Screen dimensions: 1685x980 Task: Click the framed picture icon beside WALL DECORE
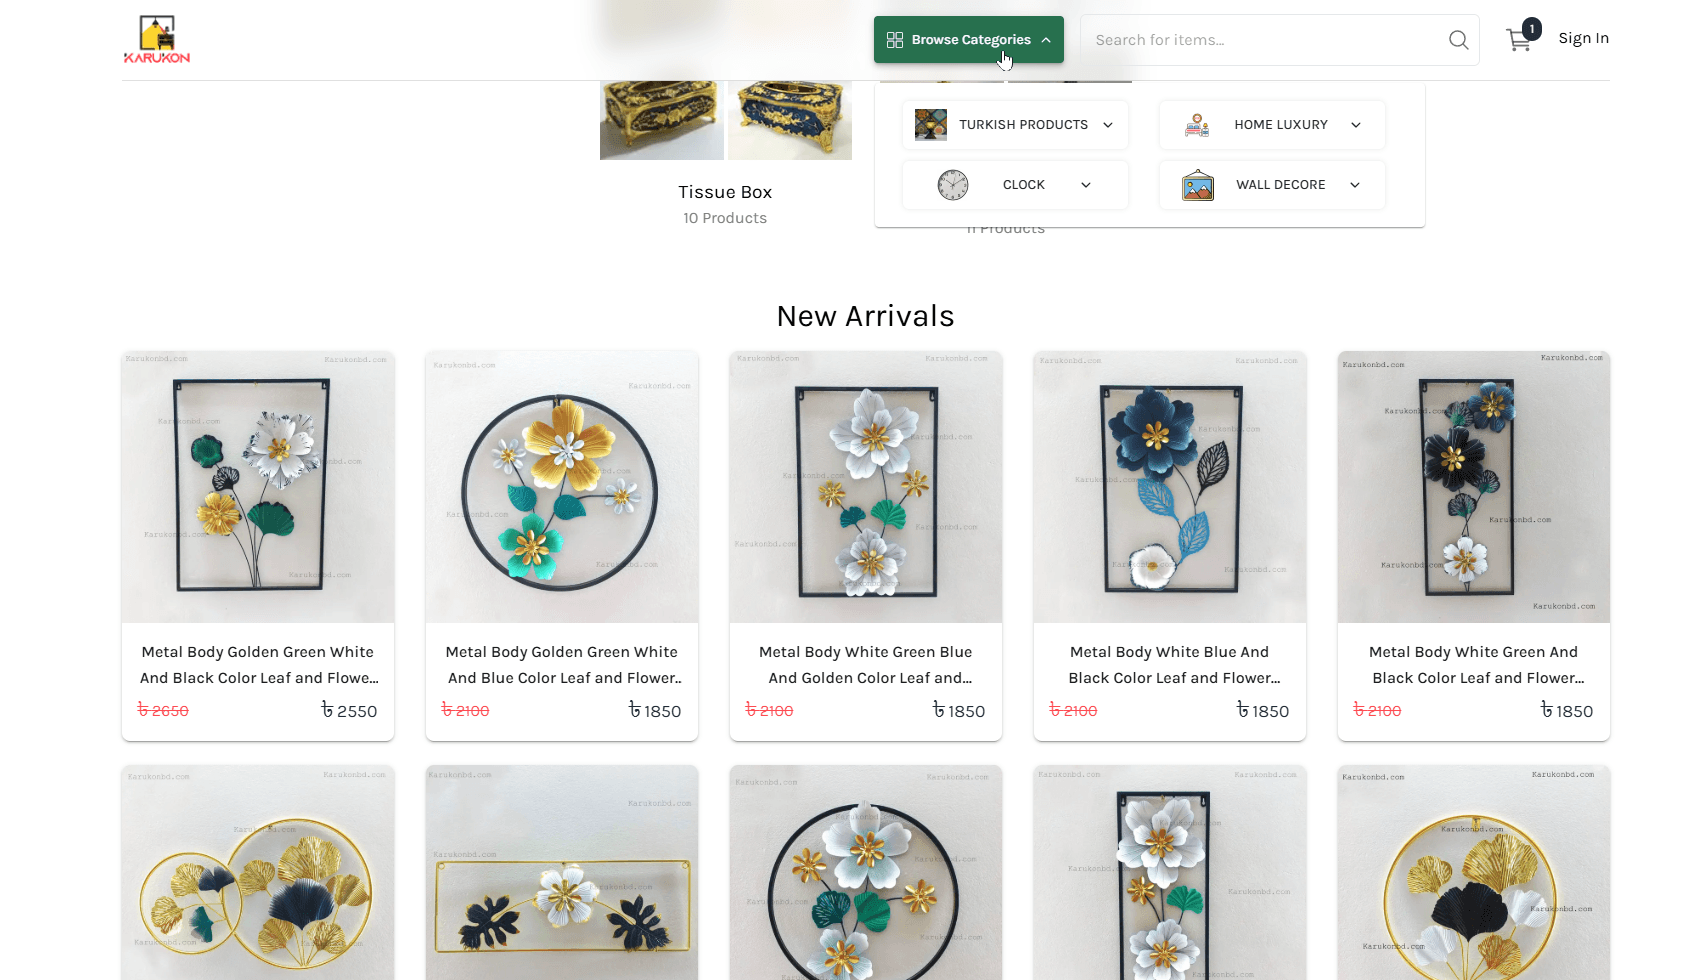(1196, 184)
